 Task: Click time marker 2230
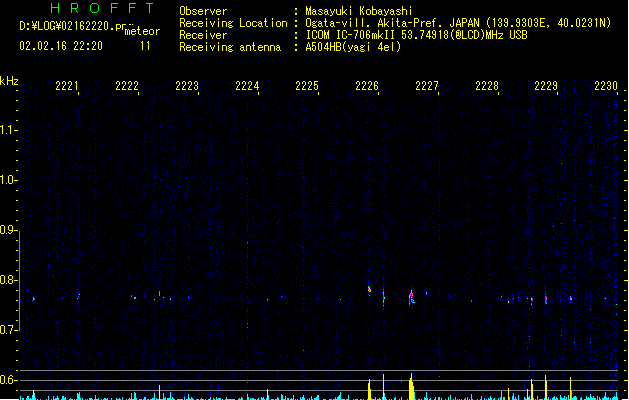(x=606, y=86)
